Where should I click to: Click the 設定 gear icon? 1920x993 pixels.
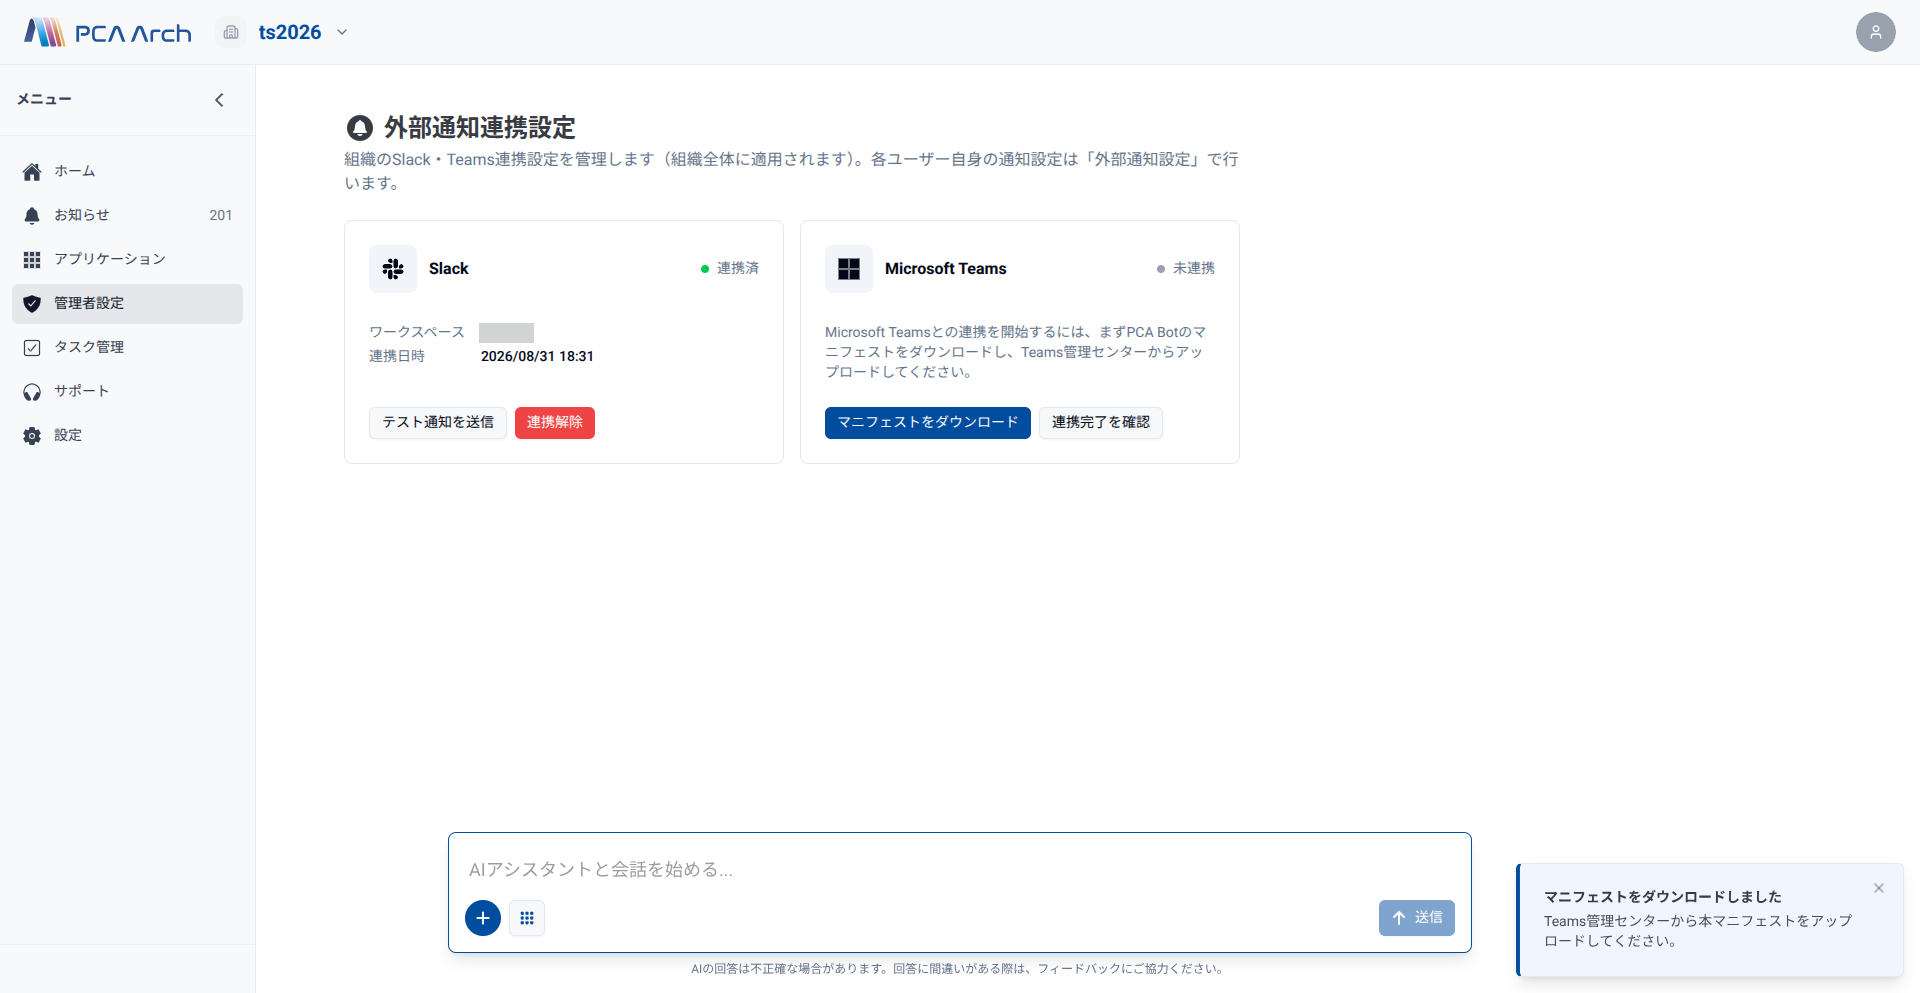point(32,436)
